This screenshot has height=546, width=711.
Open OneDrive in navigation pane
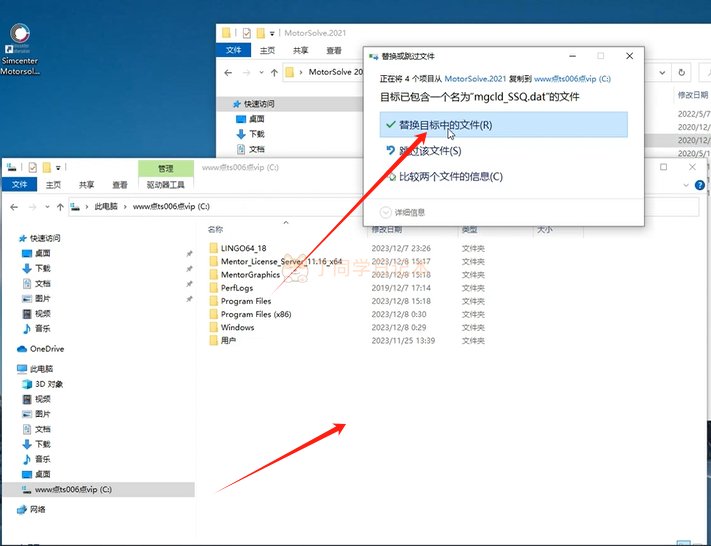[x=46, y=349]
